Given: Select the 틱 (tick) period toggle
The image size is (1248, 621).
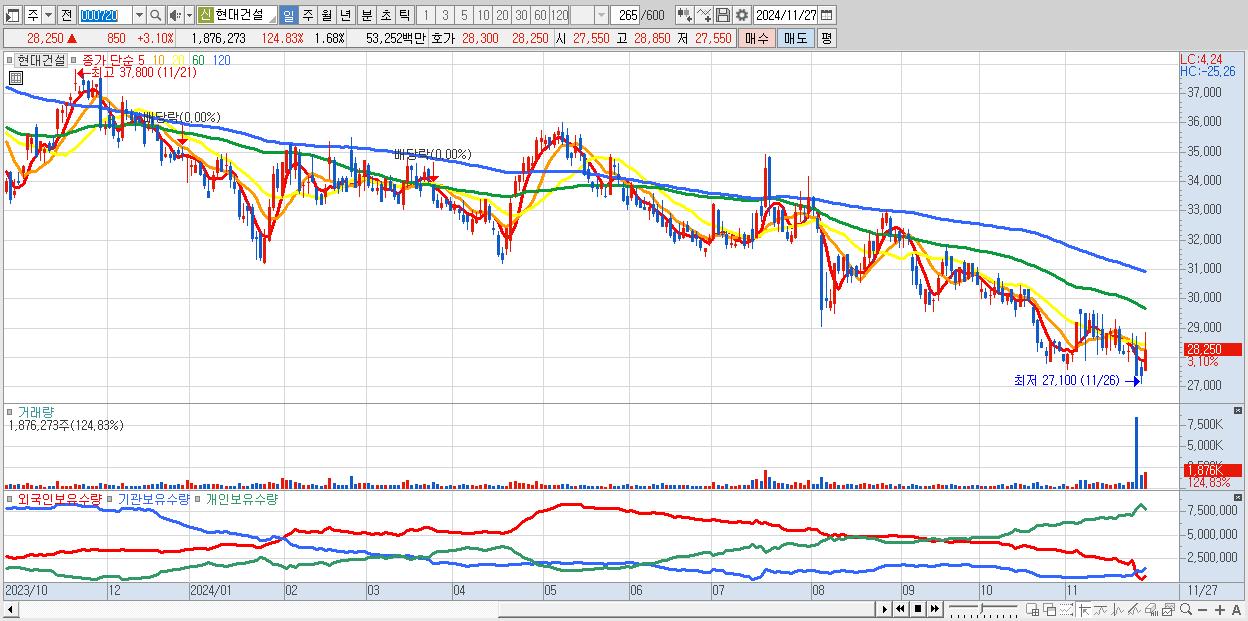Looking at the screenshot, I should [403, 15].
